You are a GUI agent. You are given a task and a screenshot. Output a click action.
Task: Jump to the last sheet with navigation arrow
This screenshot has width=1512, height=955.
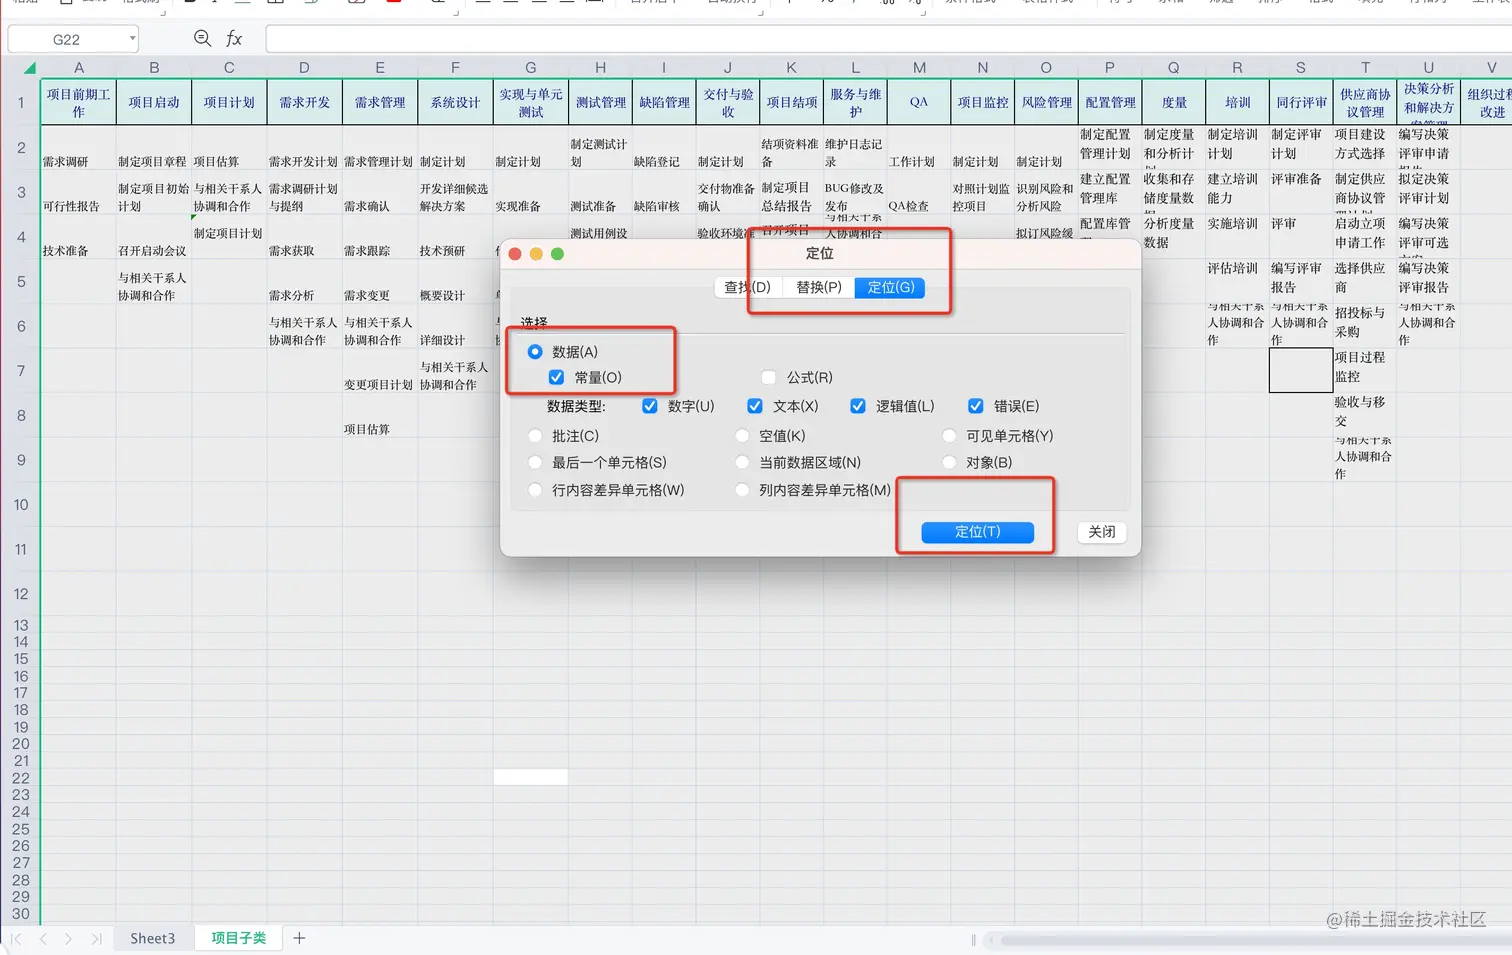[96, 939]
